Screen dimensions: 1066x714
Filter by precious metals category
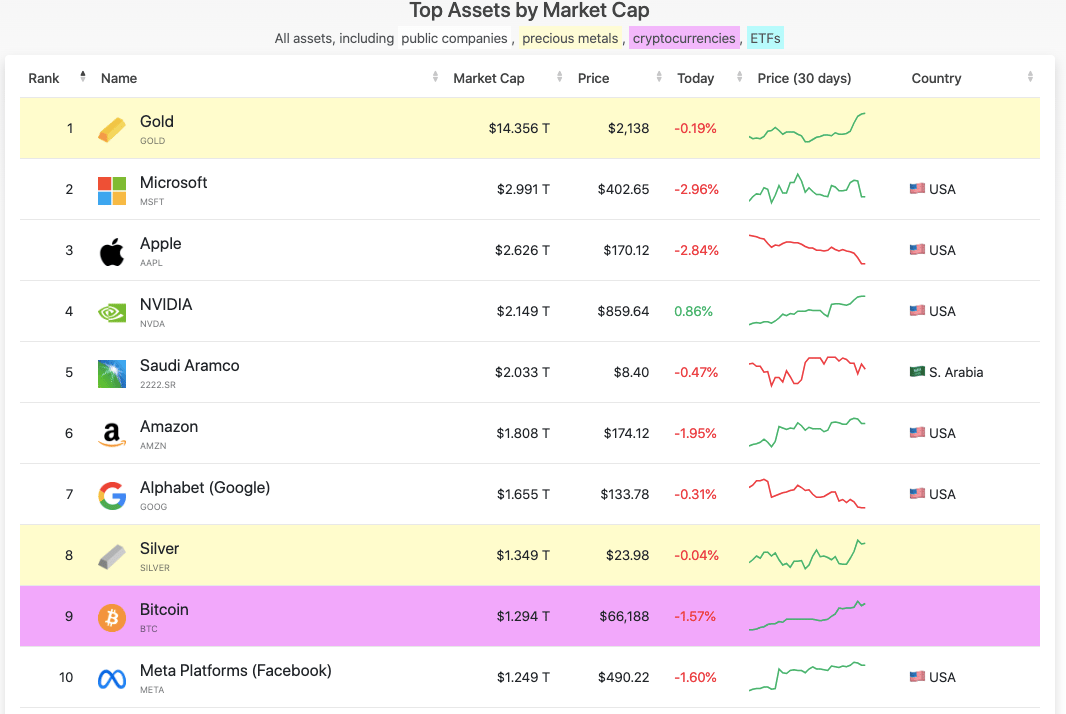tap(570, 38)
